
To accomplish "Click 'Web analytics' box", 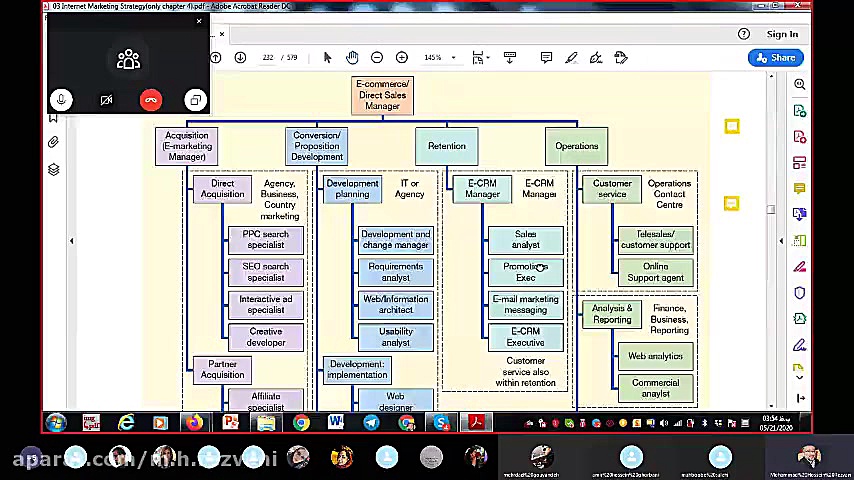I will [656, 356].
